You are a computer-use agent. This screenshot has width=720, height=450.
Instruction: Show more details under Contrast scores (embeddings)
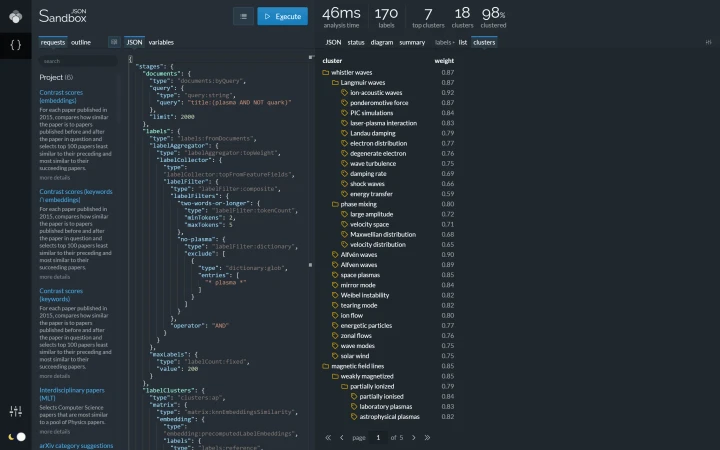tap(55, 178)
